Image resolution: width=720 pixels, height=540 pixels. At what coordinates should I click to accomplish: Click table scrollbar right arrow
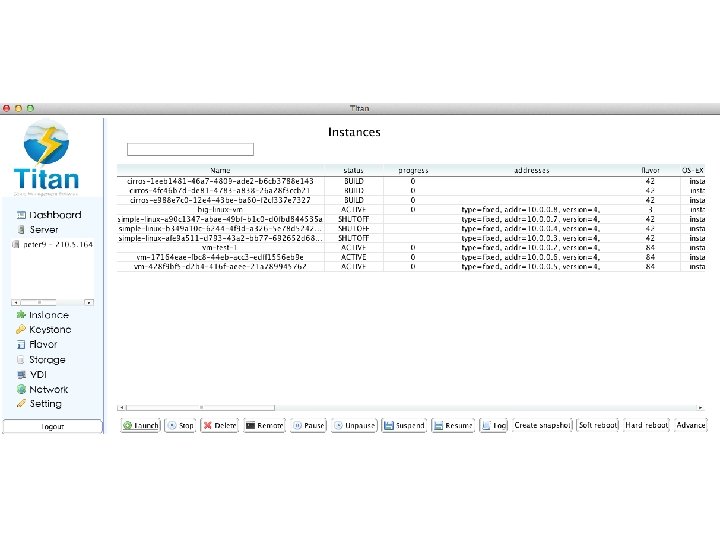[700, 407]
